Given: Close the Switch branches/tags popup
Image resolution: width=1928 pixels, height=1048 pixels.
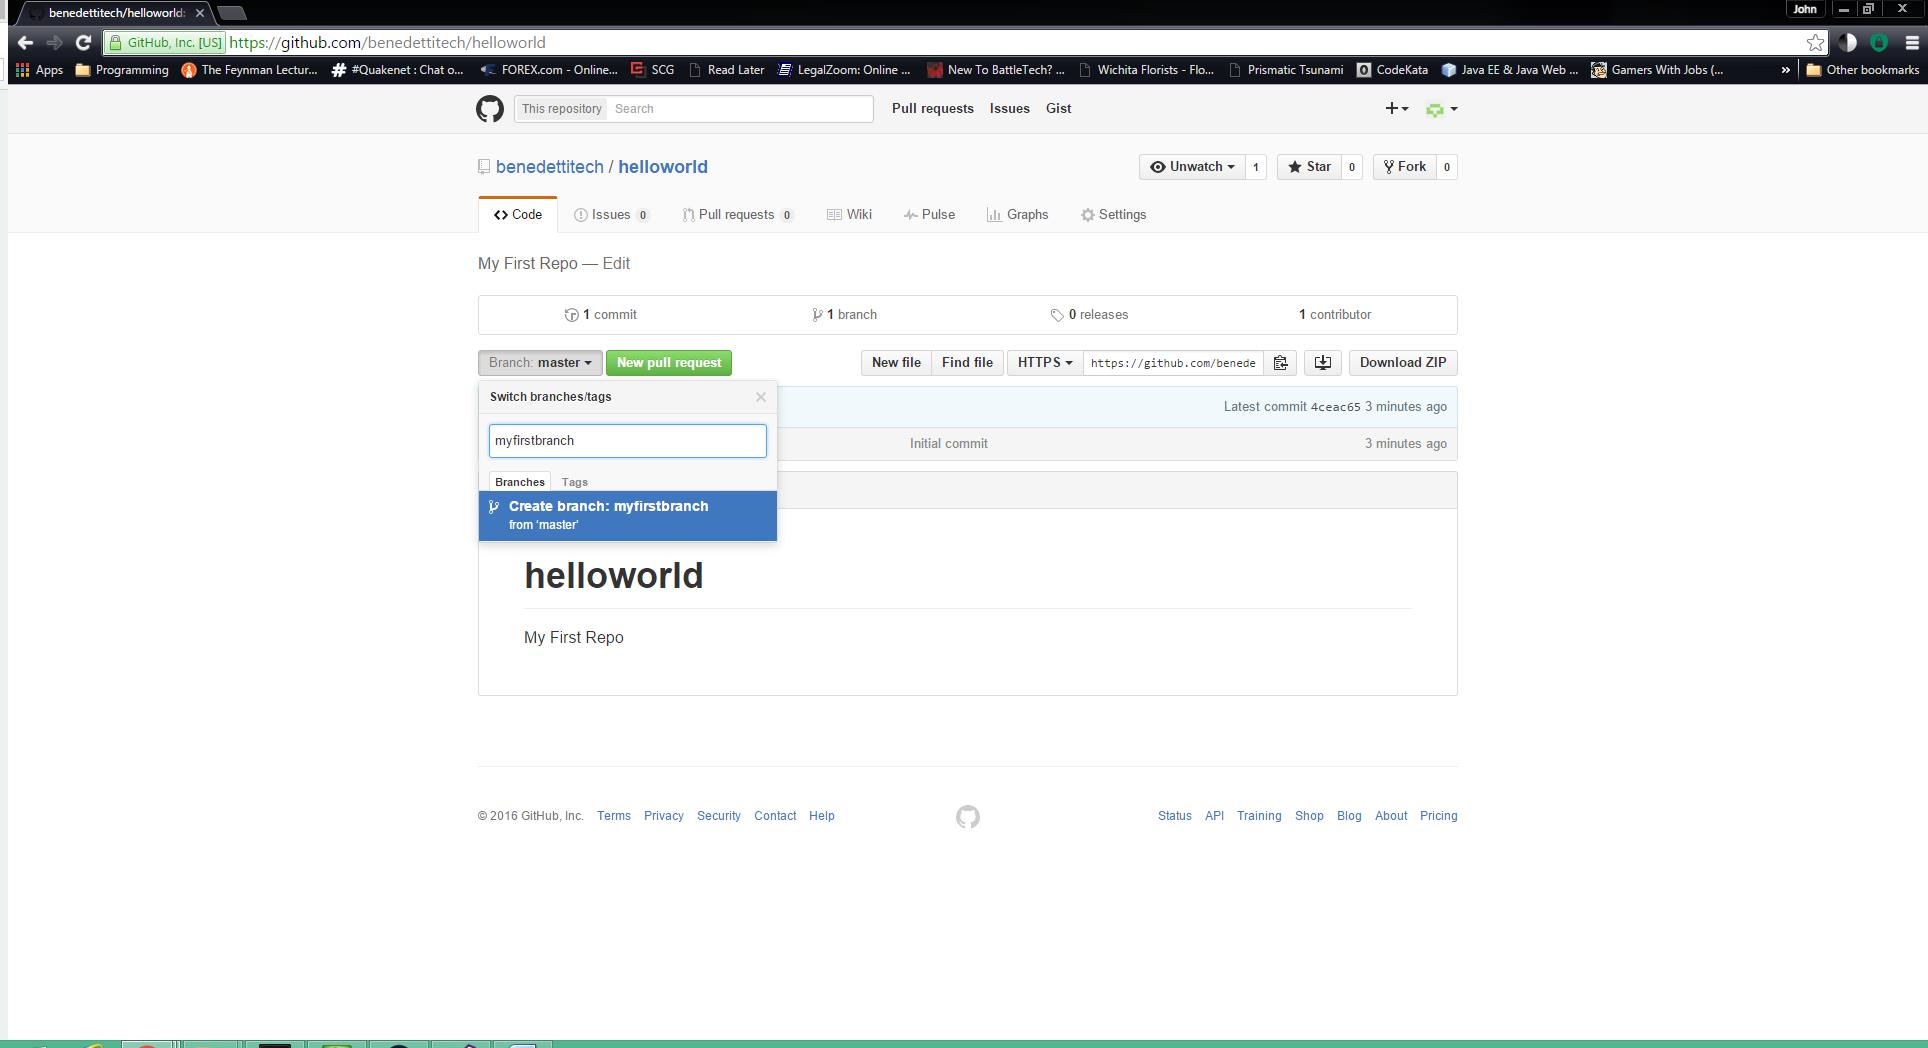Looking at the screenshot, I should [761, 397].
